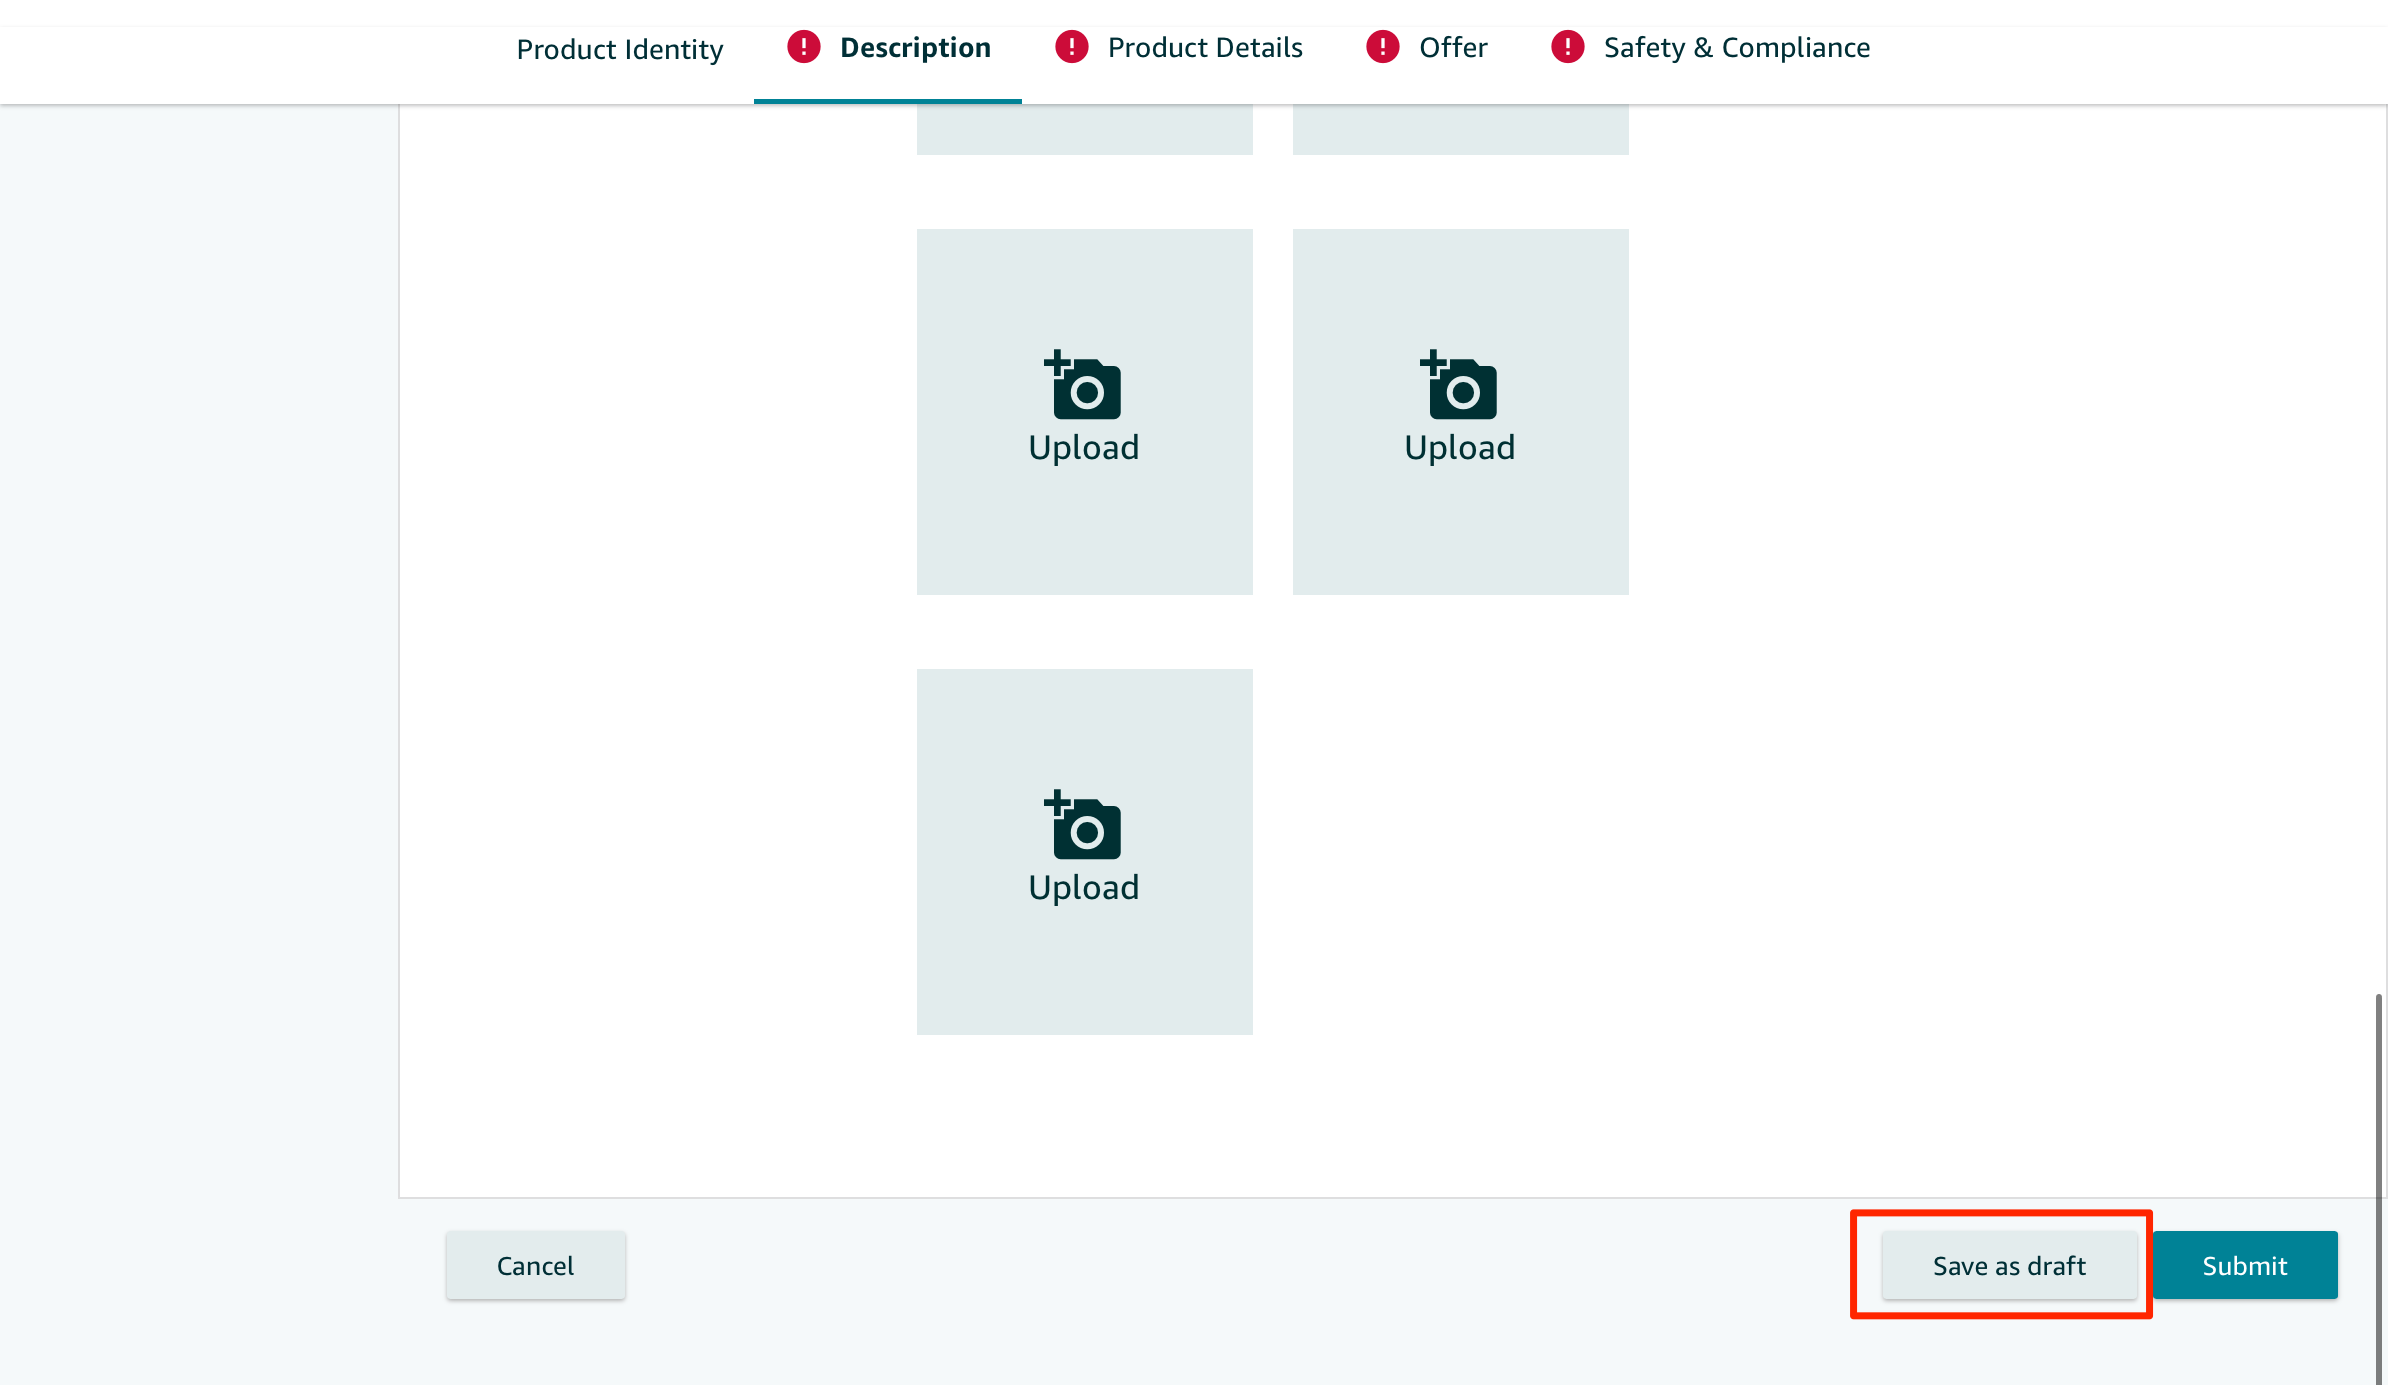Click the Upload text in middle-row right tile

1459,448
